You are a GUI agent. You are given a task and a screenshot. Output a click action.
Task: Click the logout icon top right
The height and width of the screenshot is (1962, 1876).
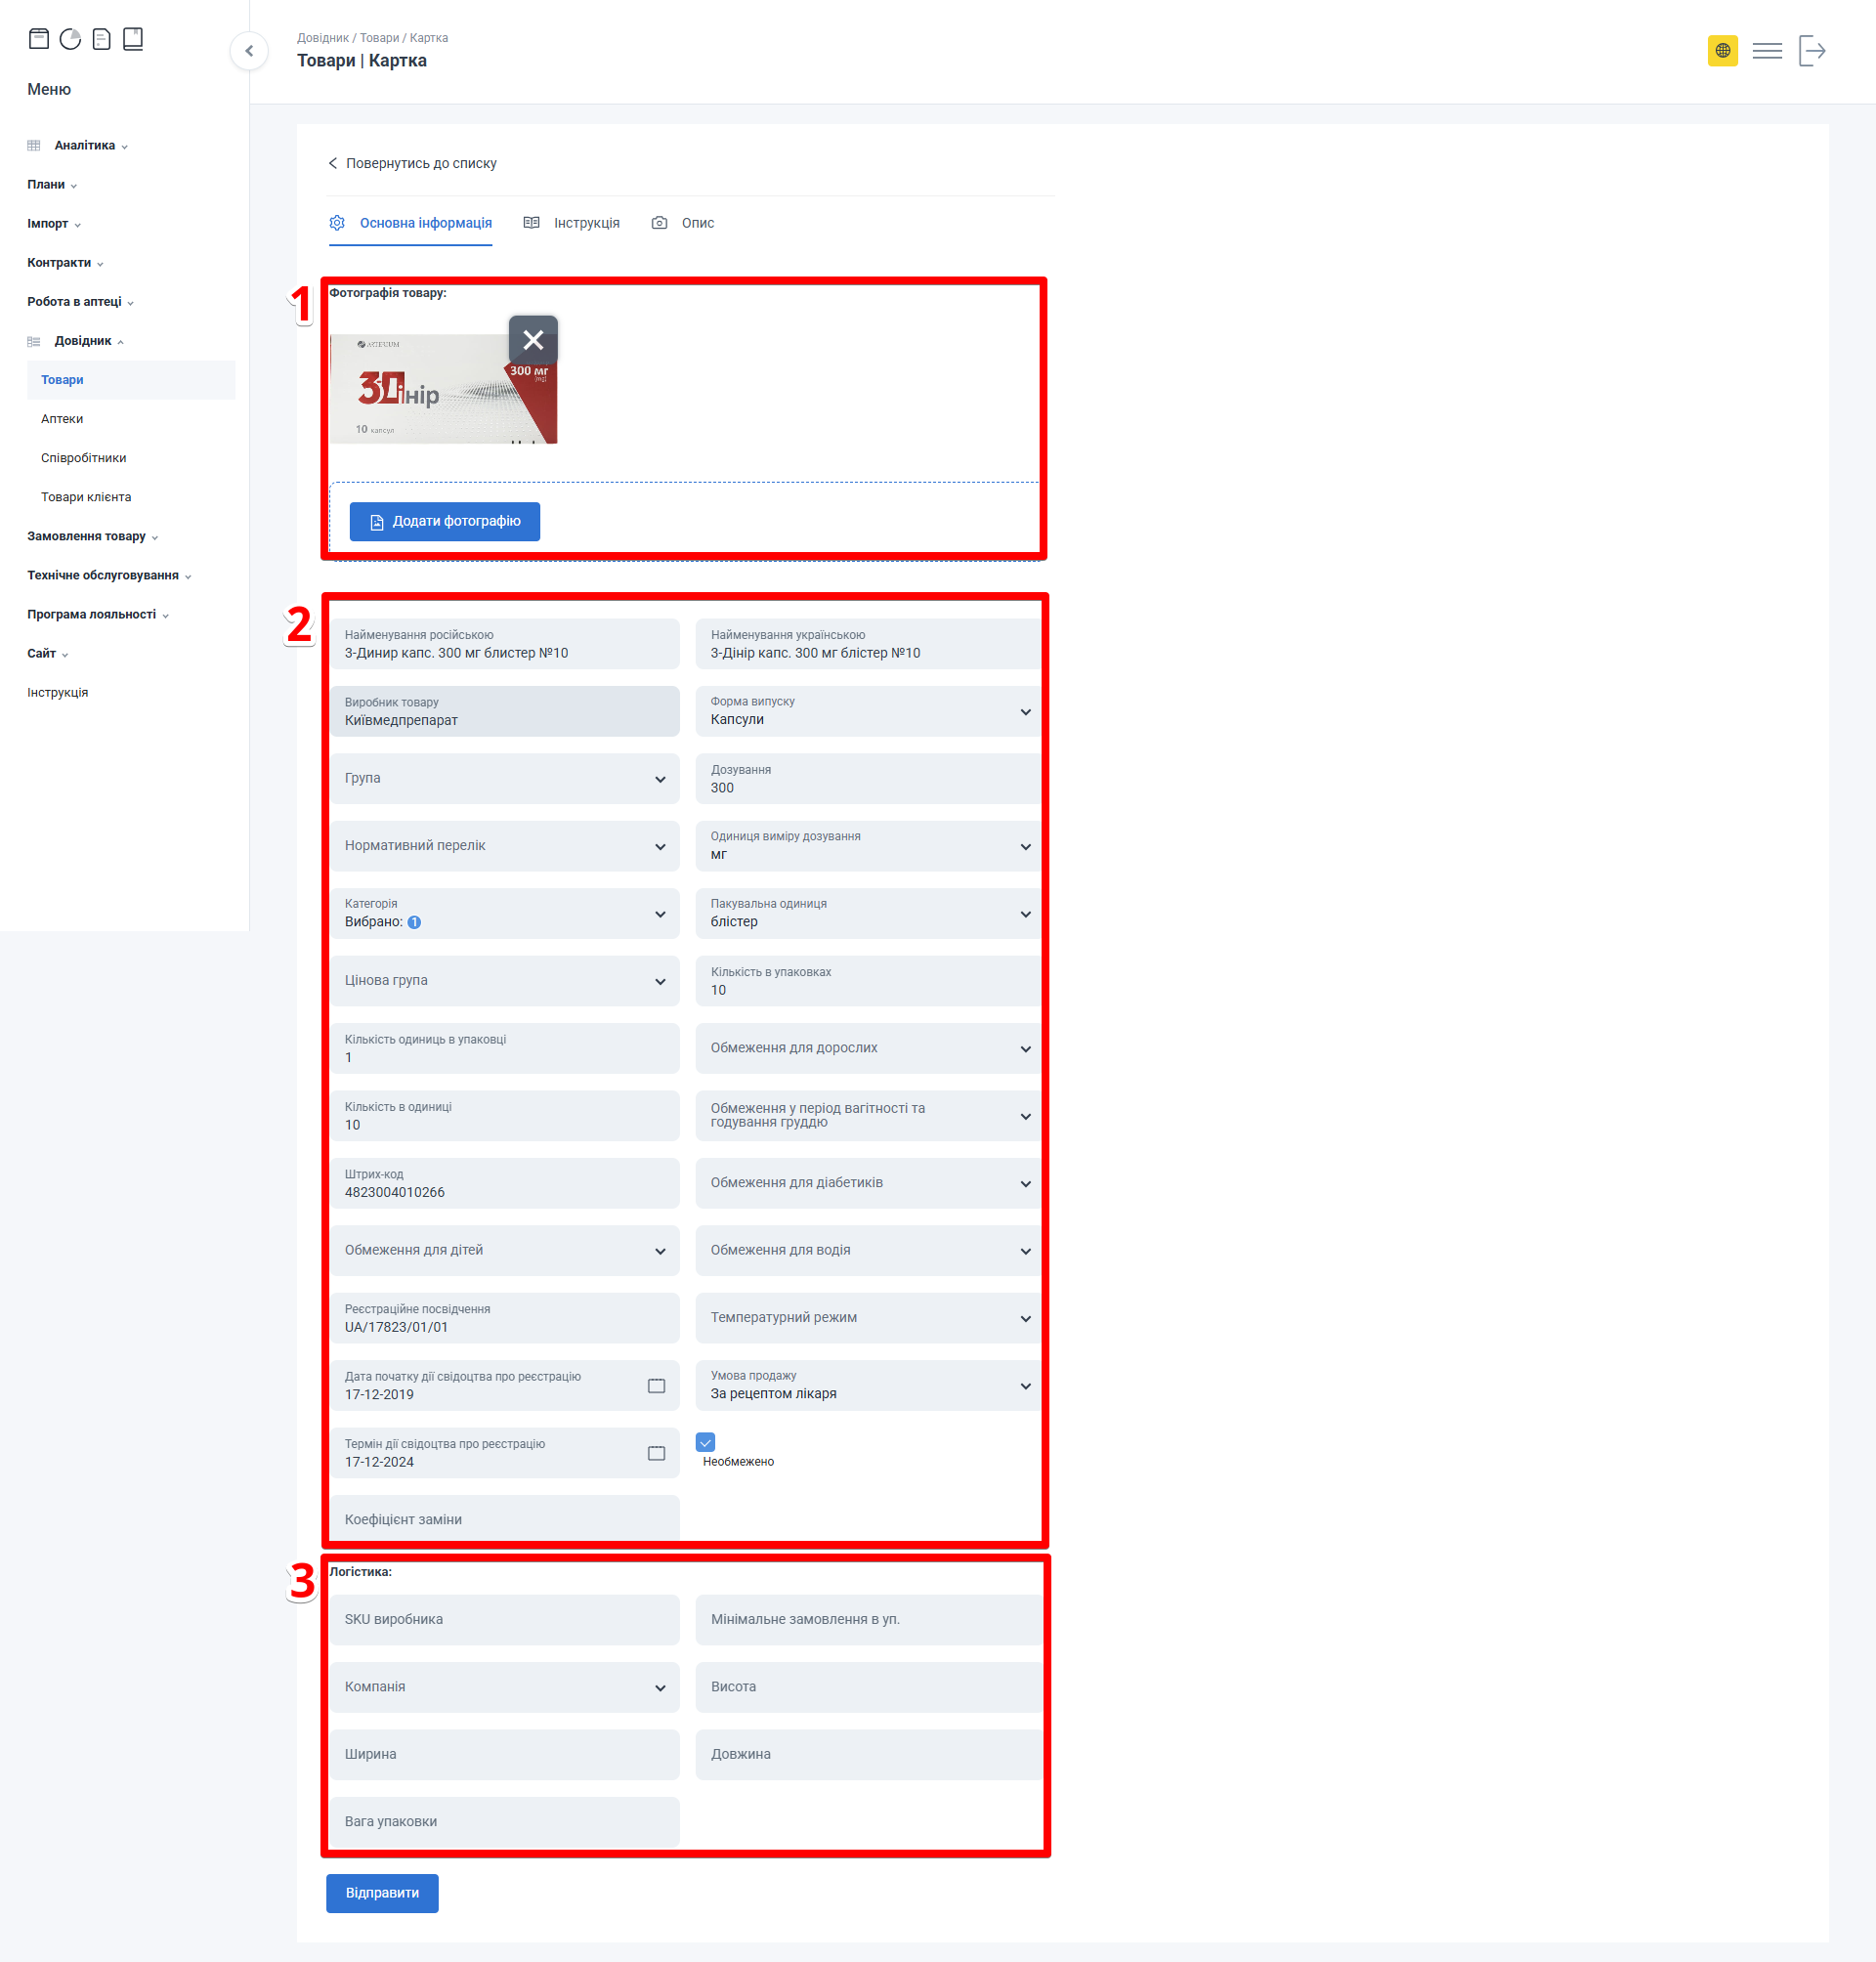click(x=1812, y=51)
